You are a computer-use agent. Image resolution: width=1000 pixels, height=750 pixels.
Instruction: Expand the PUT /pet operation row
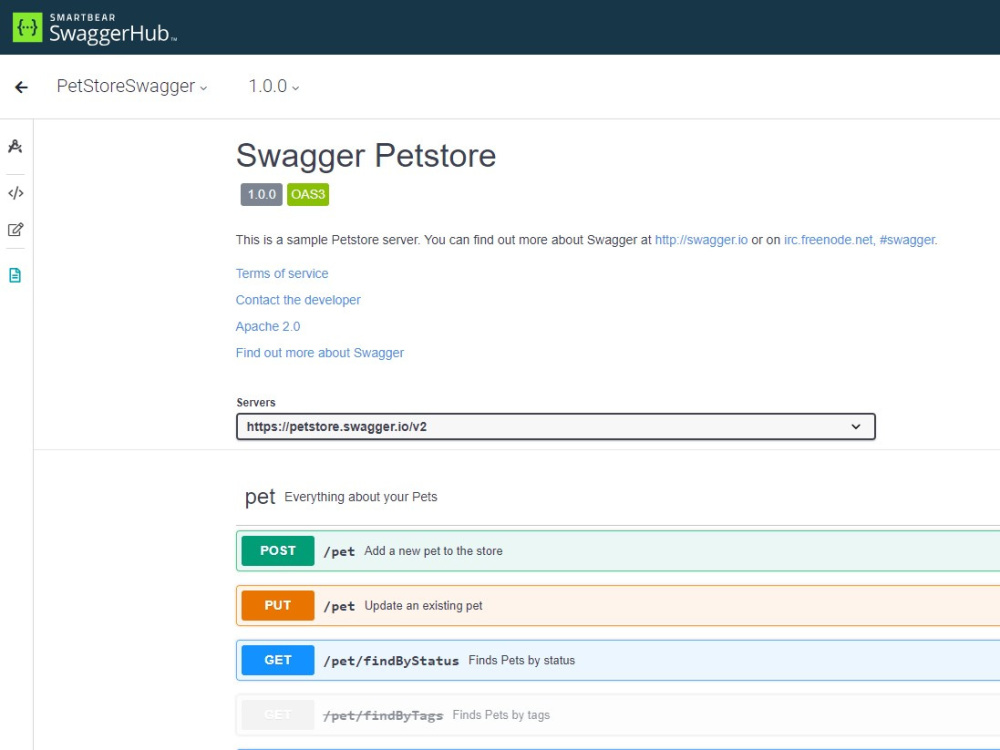(x=600, y=605)
